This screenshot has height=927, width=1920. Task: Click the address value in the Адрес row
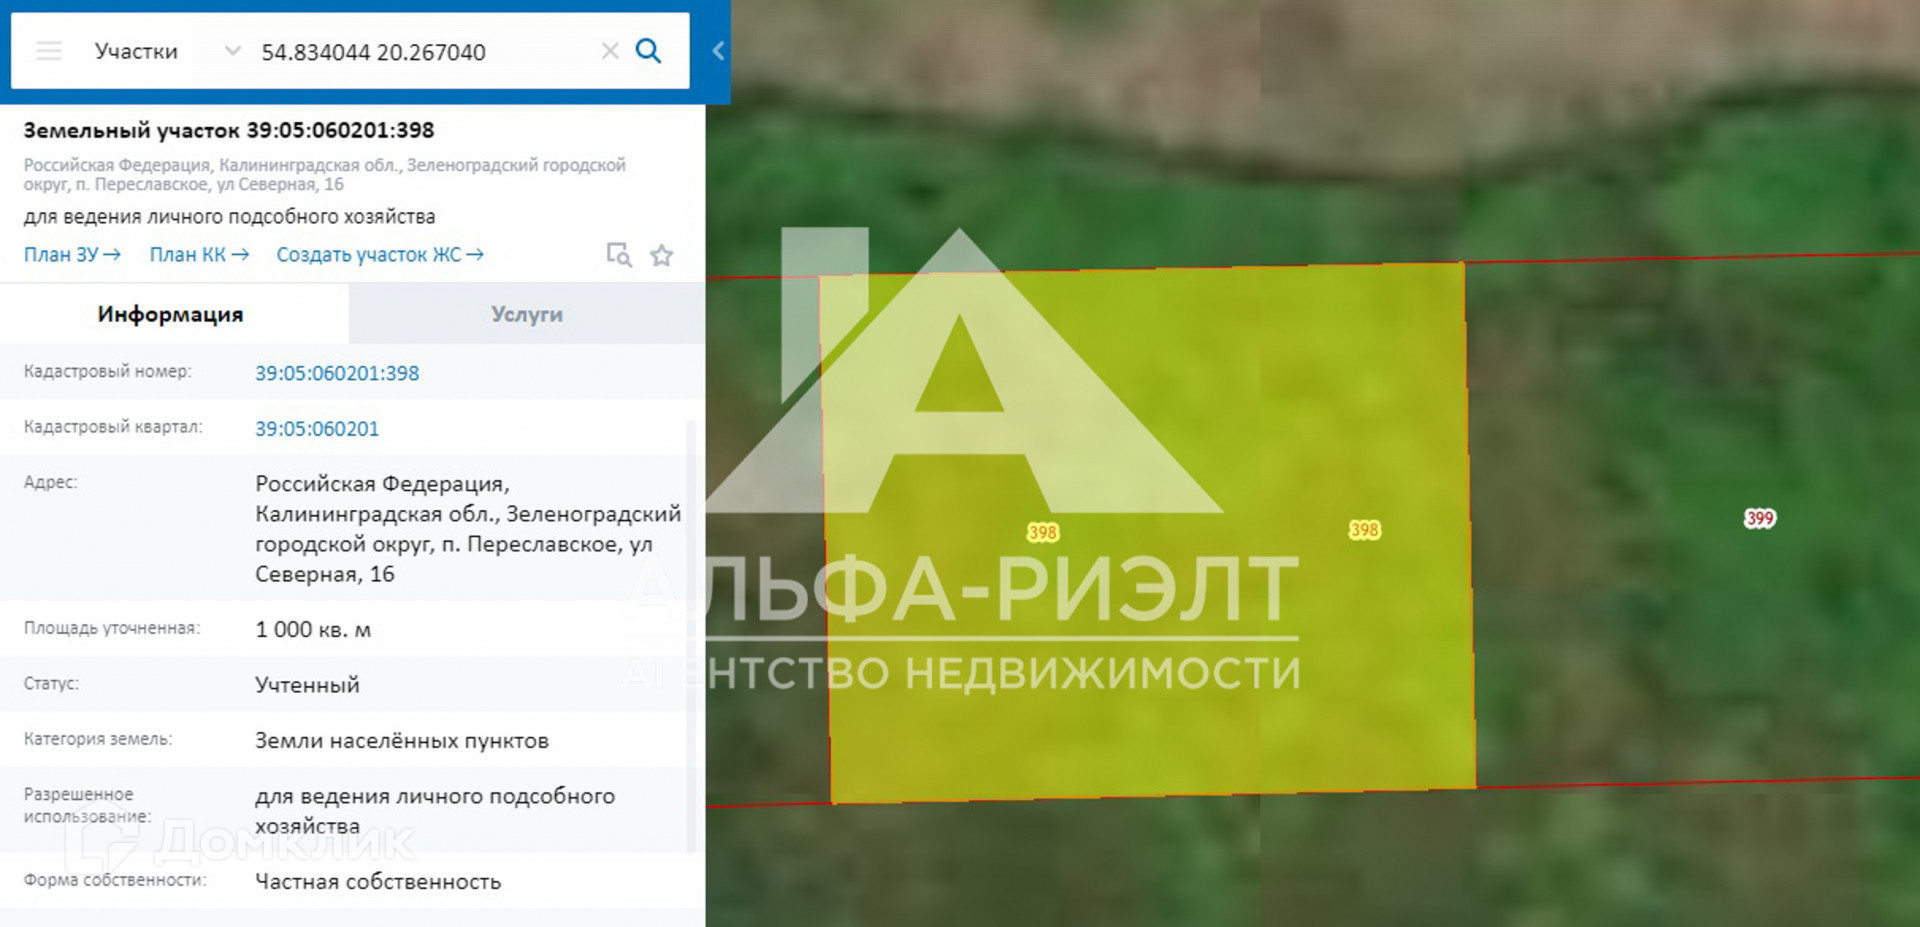point(468,529)
